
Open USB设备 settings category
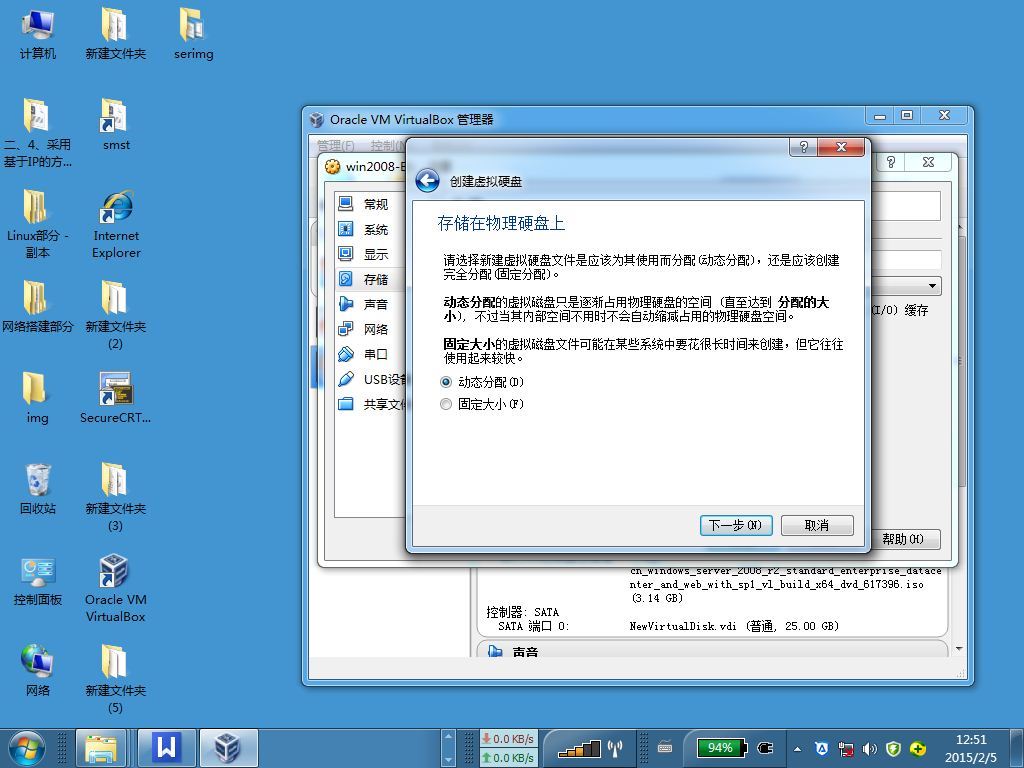(x=371, y=379)
